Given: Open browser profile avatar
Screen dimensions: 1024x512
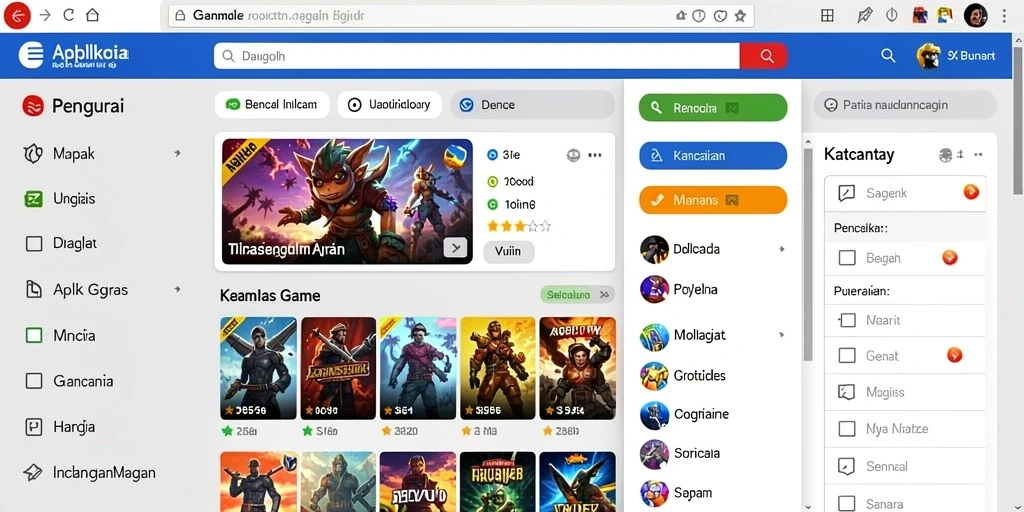Looking at the screenshot, I should pos(975,16).
